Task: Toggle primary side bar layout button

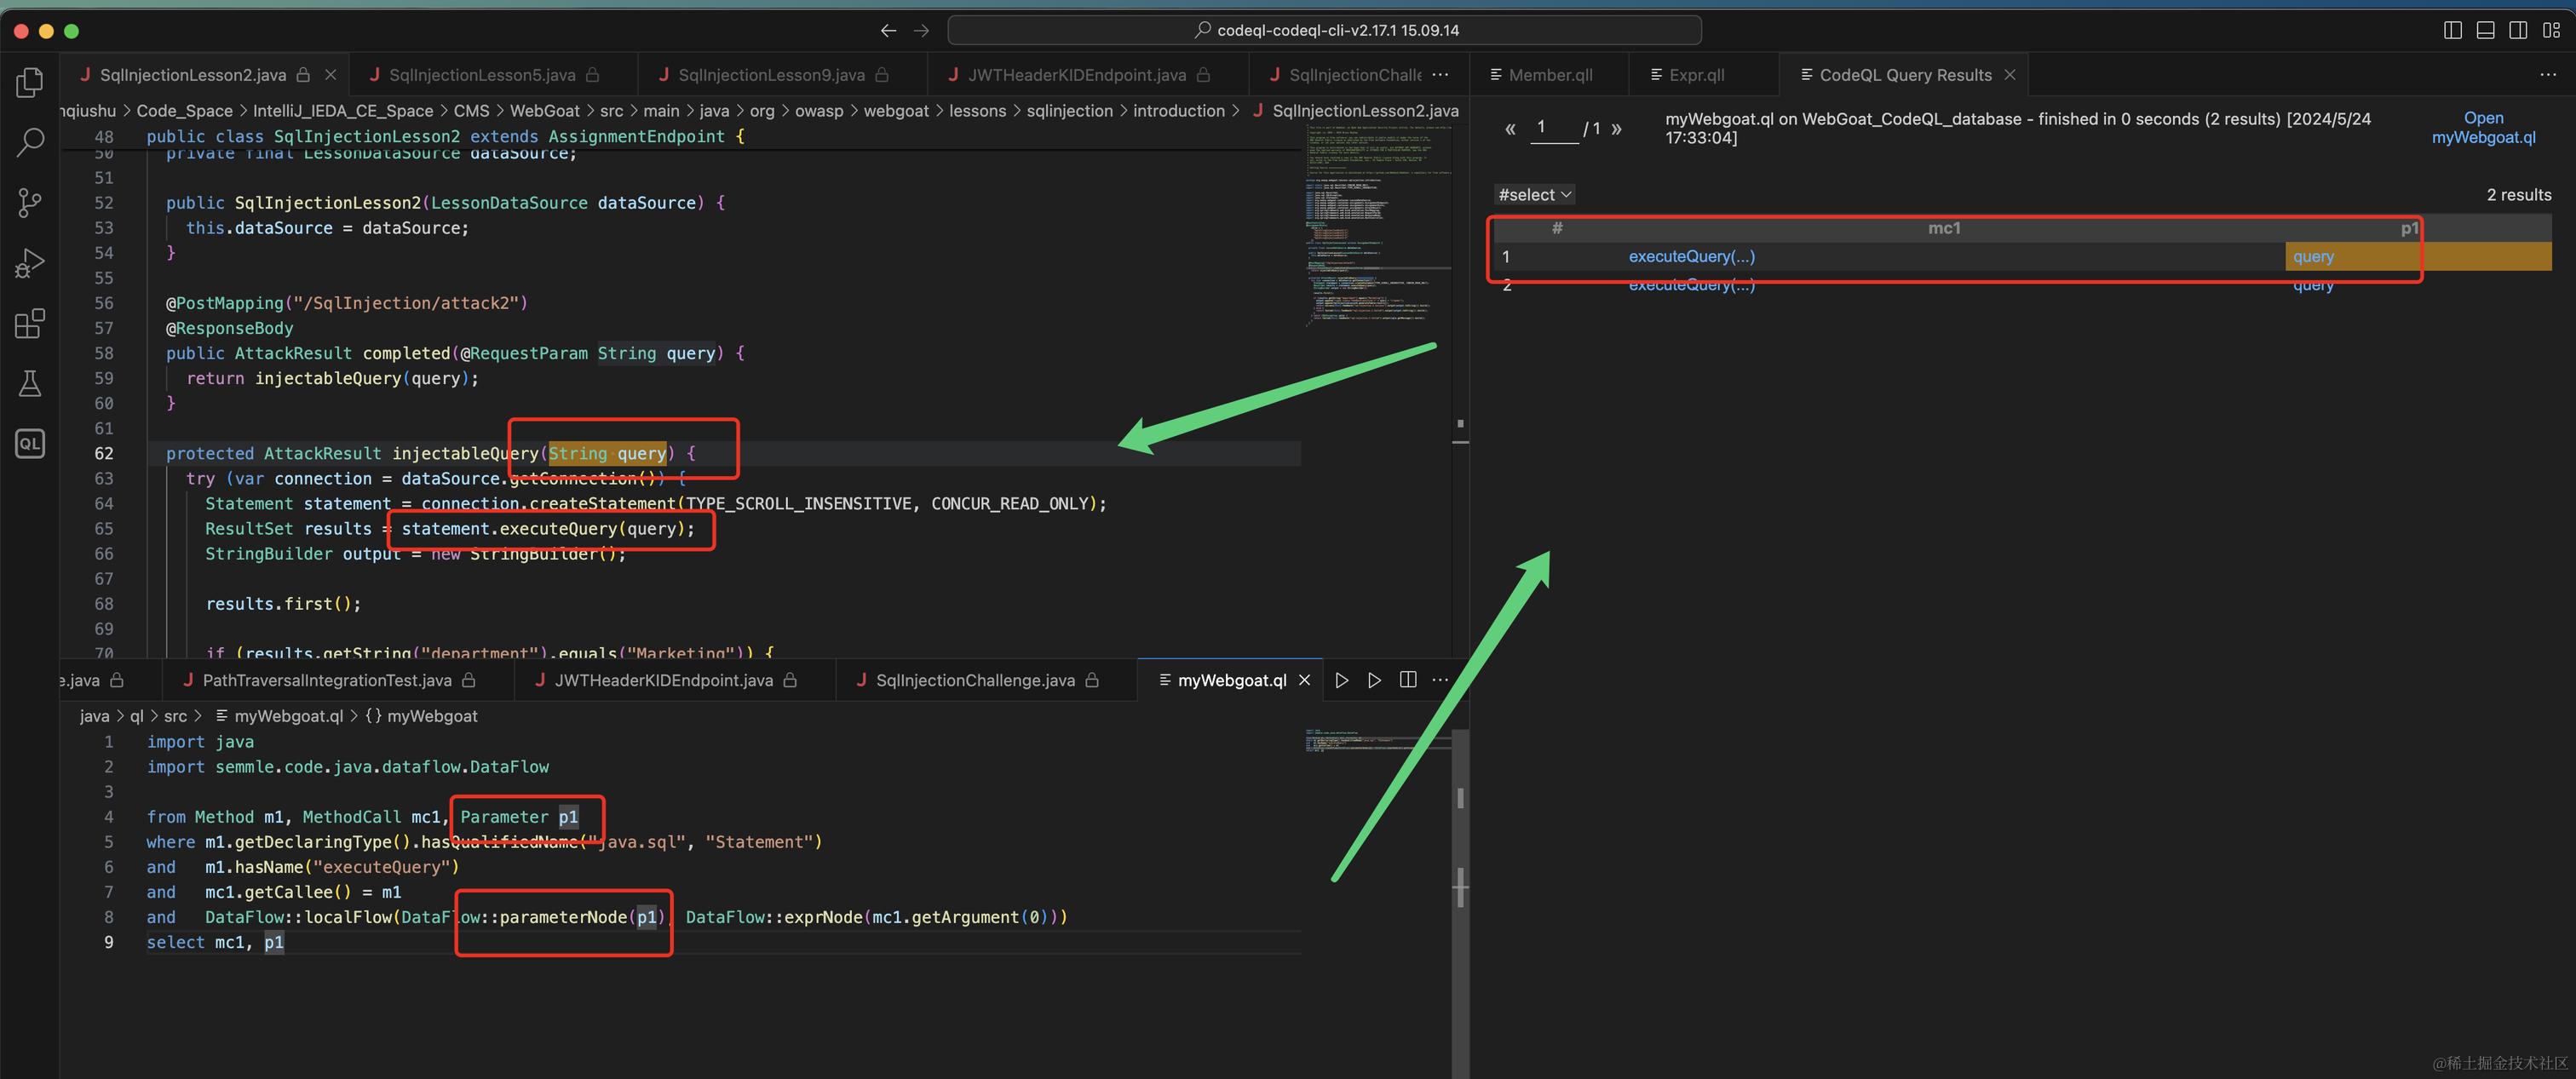Action: tap(2452, 31)
